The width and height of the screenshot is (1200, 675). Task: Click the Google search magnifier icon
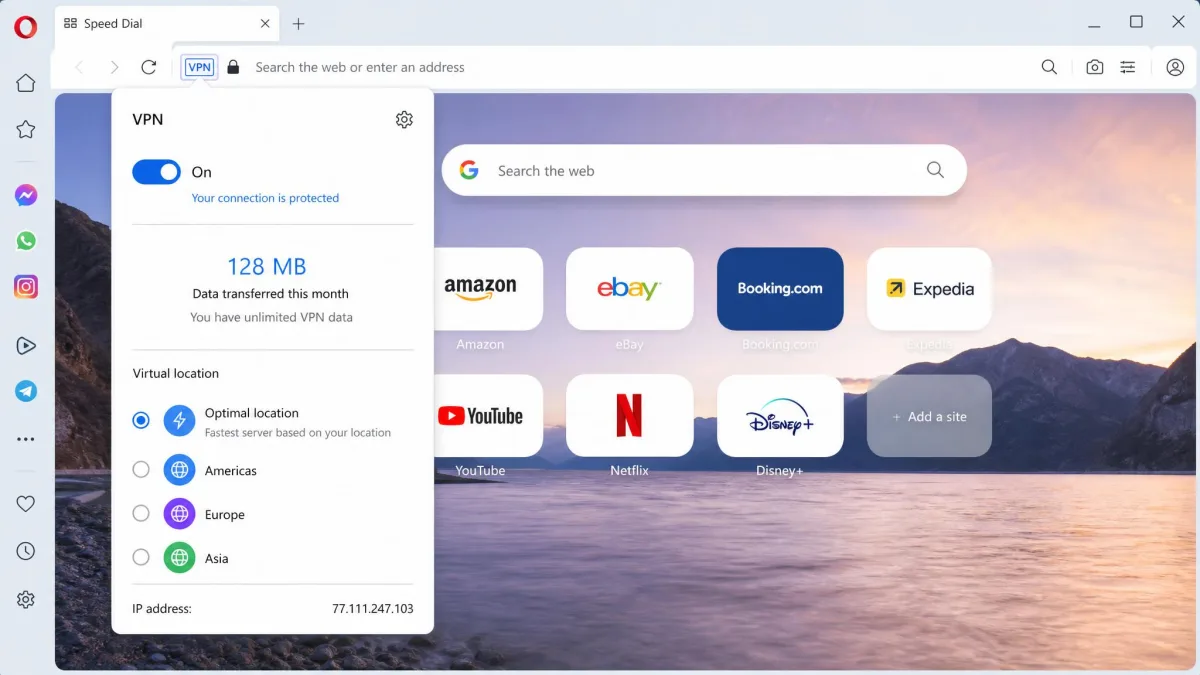(935, 170)
